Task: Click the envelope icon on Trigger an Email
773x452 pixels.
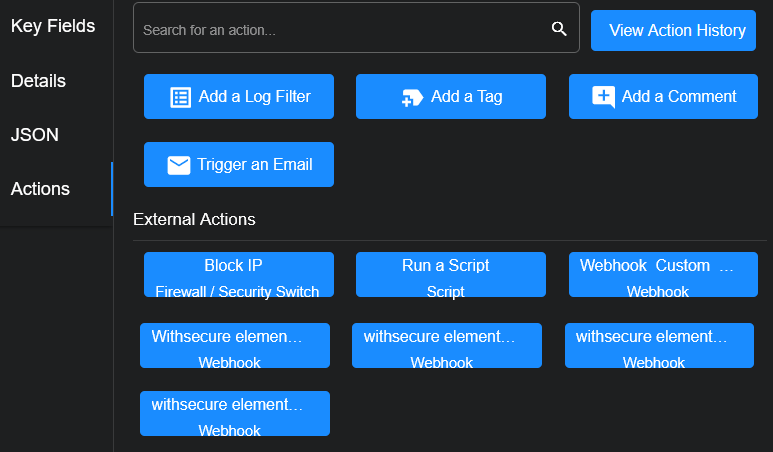Action: point(179,165)
